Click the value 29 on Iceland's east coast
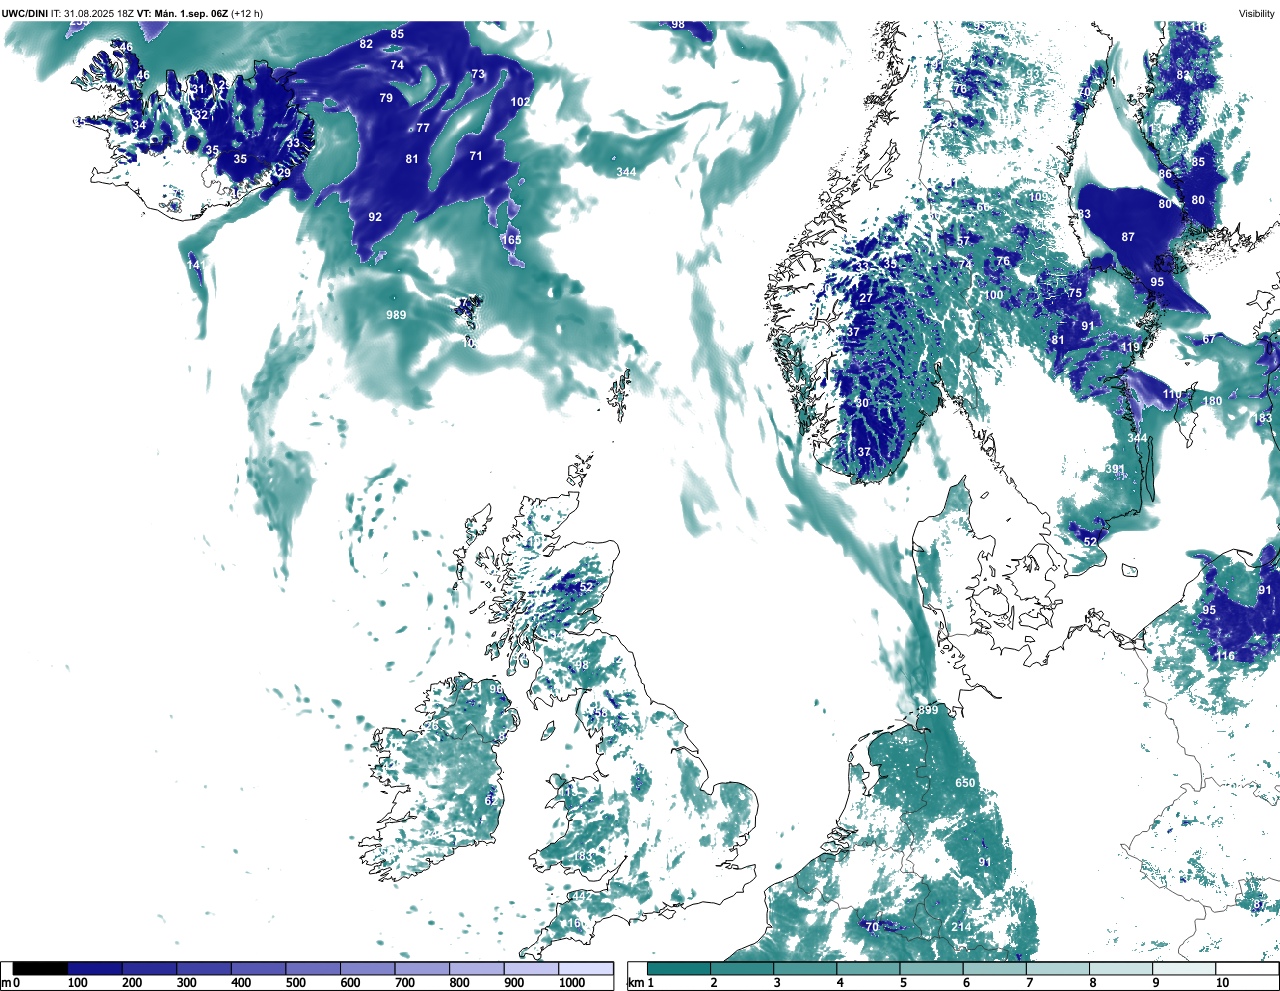The height and width of the screenshot is (991, 1280). [284, 173]
